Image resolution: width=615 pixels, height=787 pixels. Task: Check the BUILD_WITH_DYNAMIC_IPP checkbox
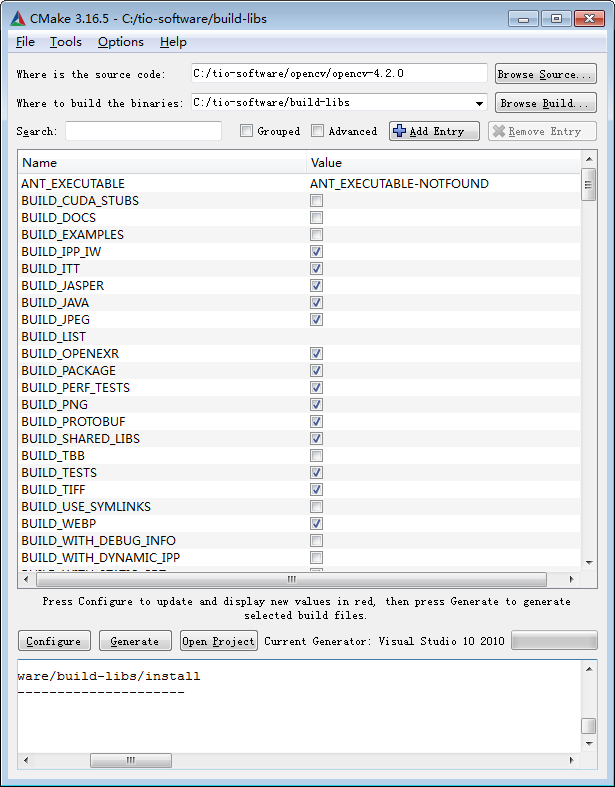(x=316, y=558)
